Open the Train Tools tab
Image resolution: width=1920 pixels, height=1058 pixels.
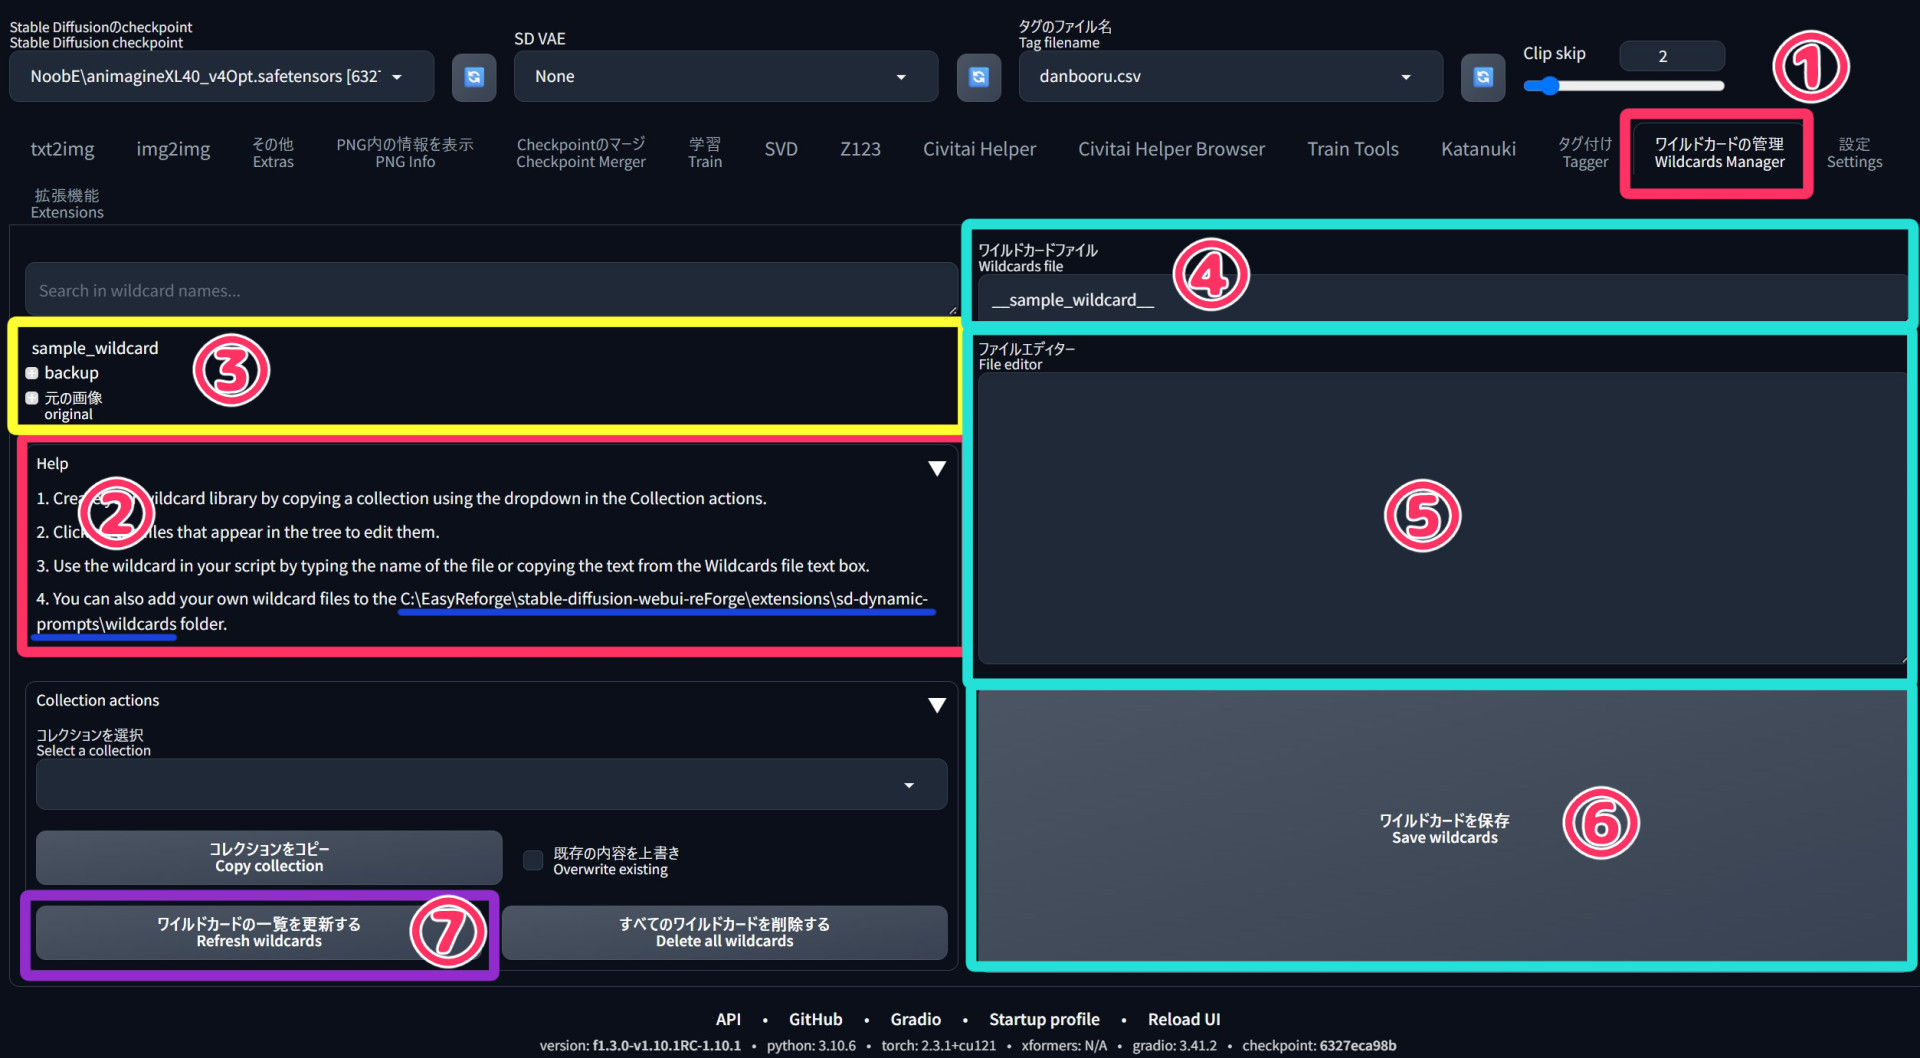click(x=1353, y=150)
